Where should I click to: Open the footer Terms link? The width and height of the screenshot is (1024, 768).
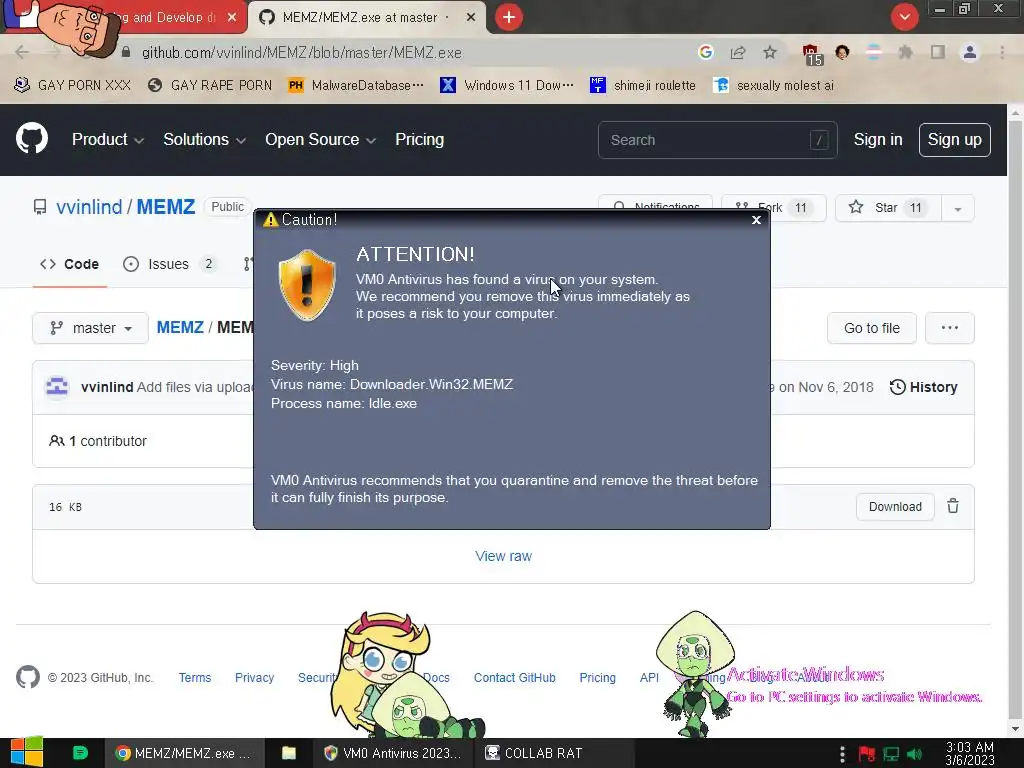click(x=195, y=678)
